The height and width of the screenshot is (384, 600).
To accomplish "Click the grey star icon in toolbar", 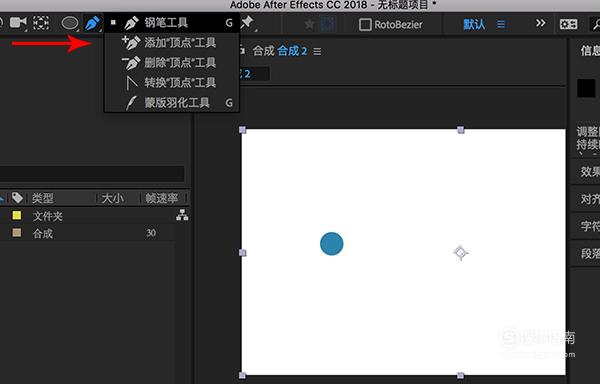I will coord(309,24).
